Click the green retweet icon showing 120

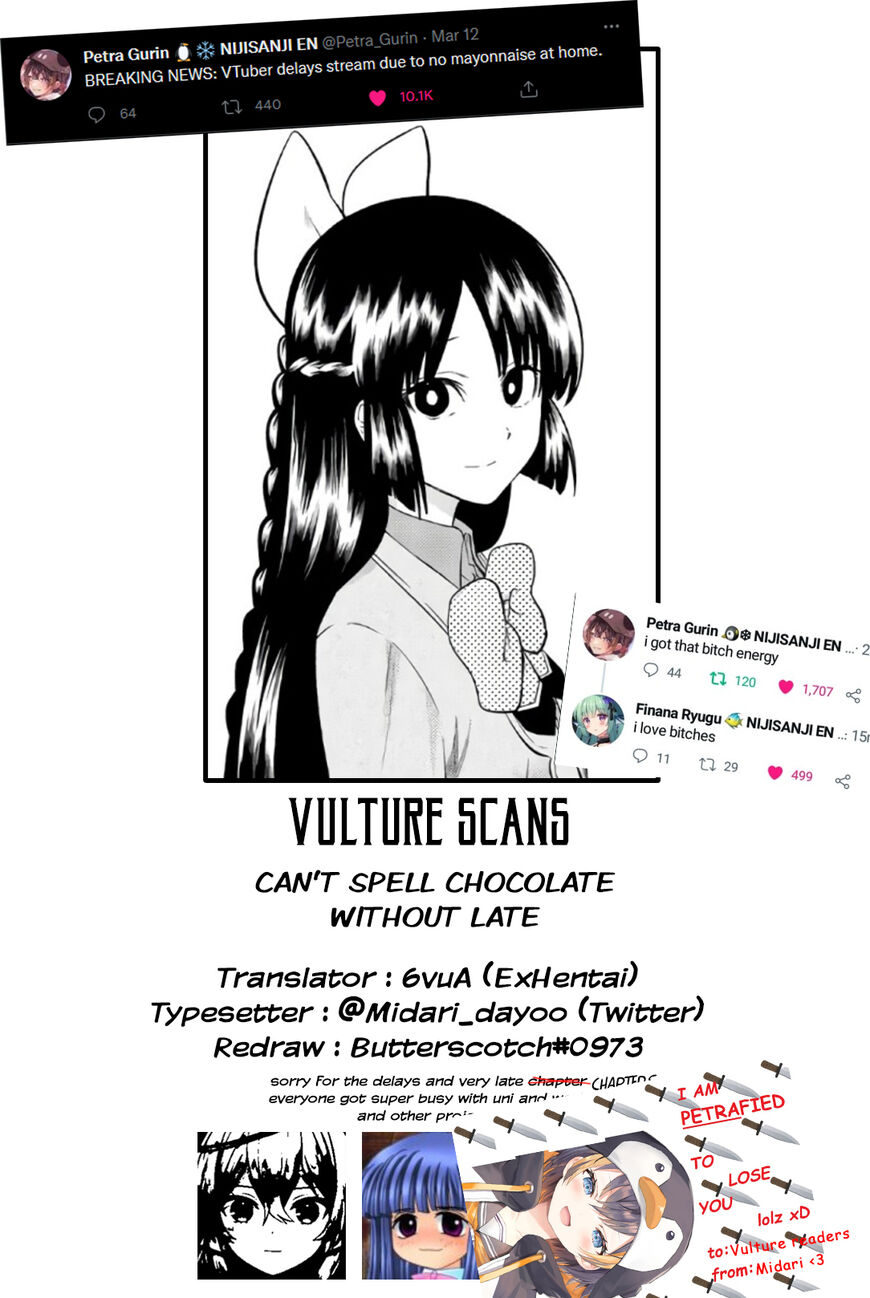tap(717, 679)
